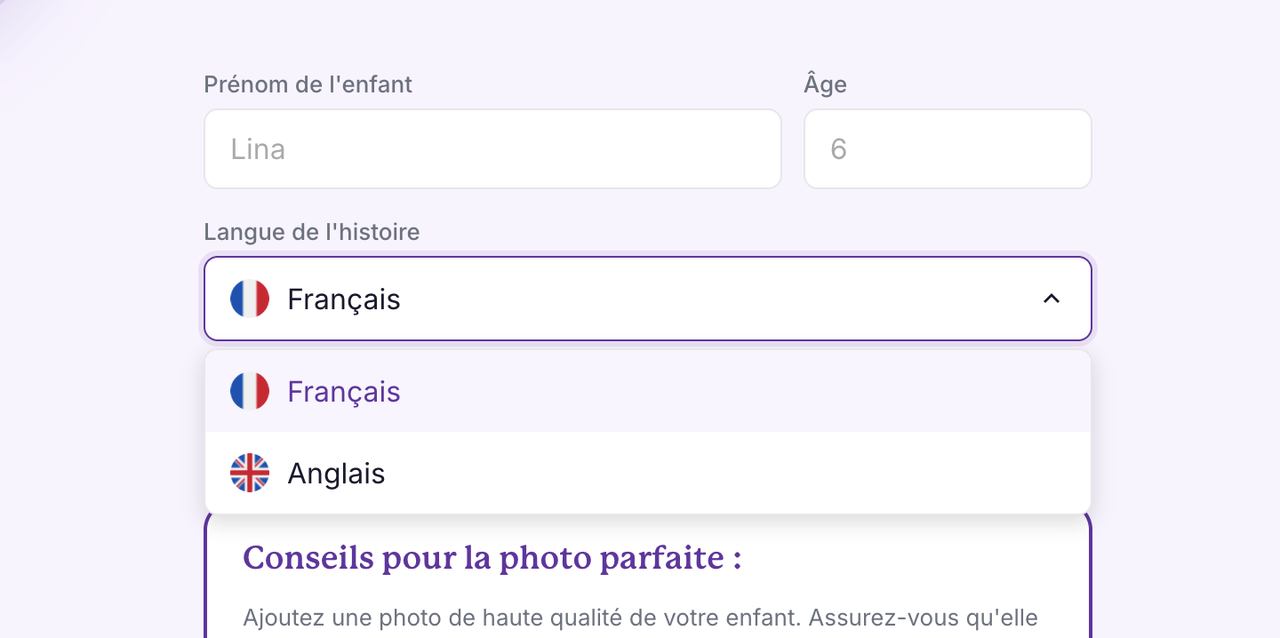Screen dimensions: 1280x638
Task: Choose Anglais from the language options
Action: [336, 473]
